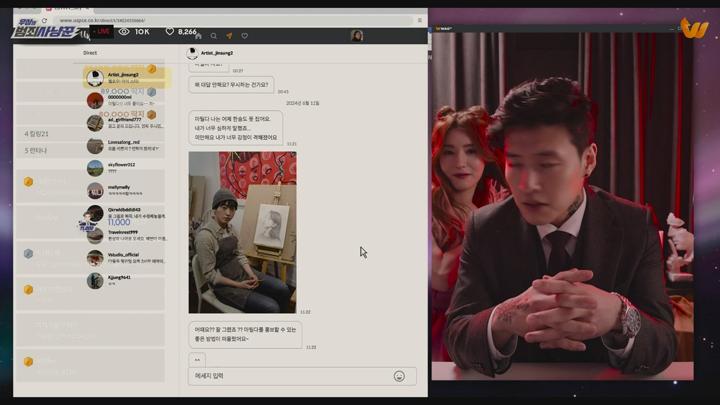Viewport: 720px width, 405px height.
Task: Click the browser reload icon
Action: tap(44, 20)
